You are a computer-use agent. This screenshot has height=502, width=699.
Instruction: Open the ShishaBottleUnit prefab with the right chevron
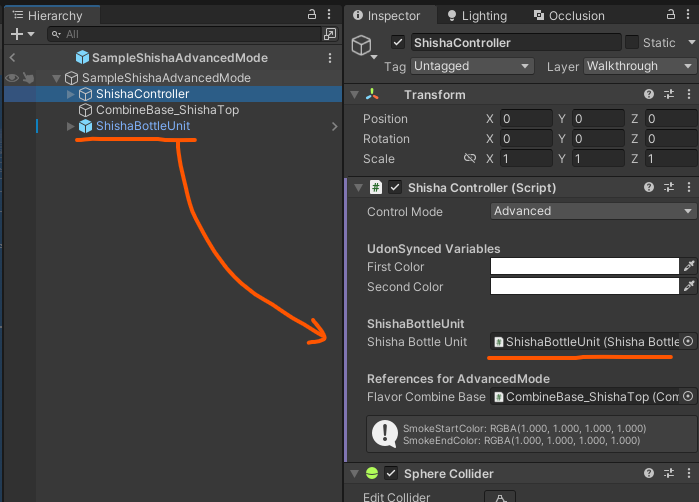pos(334,127)
